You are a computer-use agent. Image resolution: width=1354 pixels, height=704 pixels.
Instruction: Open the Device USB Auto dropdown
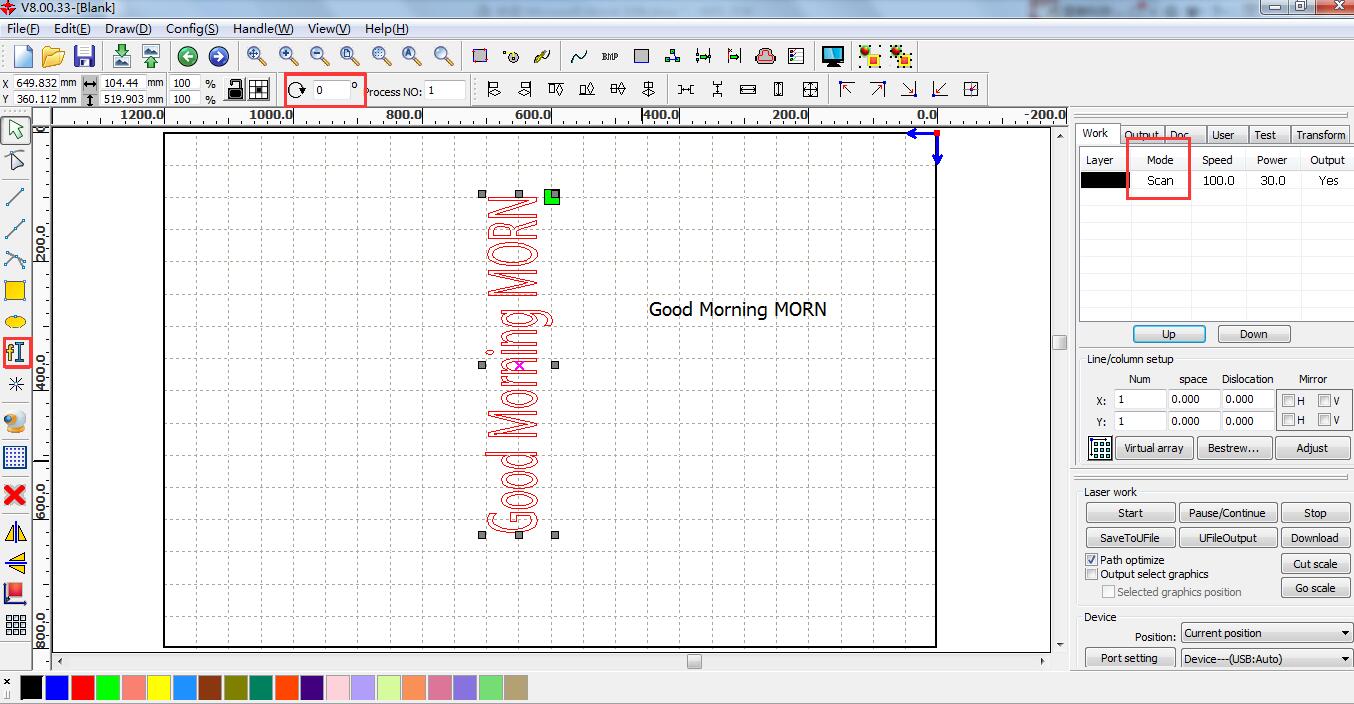click(1266, 659)
